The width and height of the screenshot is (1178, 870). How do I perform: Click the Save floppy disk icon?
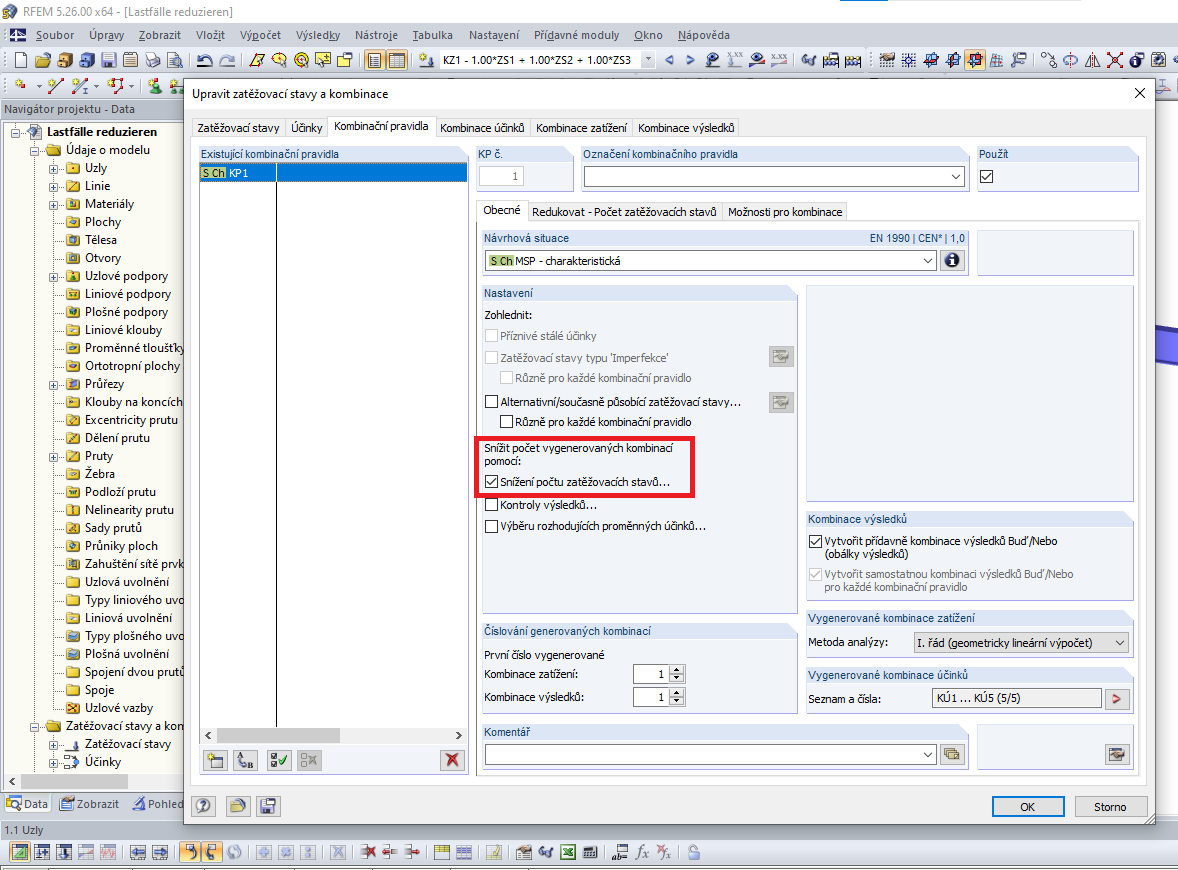pyautogui.click(x=109, y=60)
